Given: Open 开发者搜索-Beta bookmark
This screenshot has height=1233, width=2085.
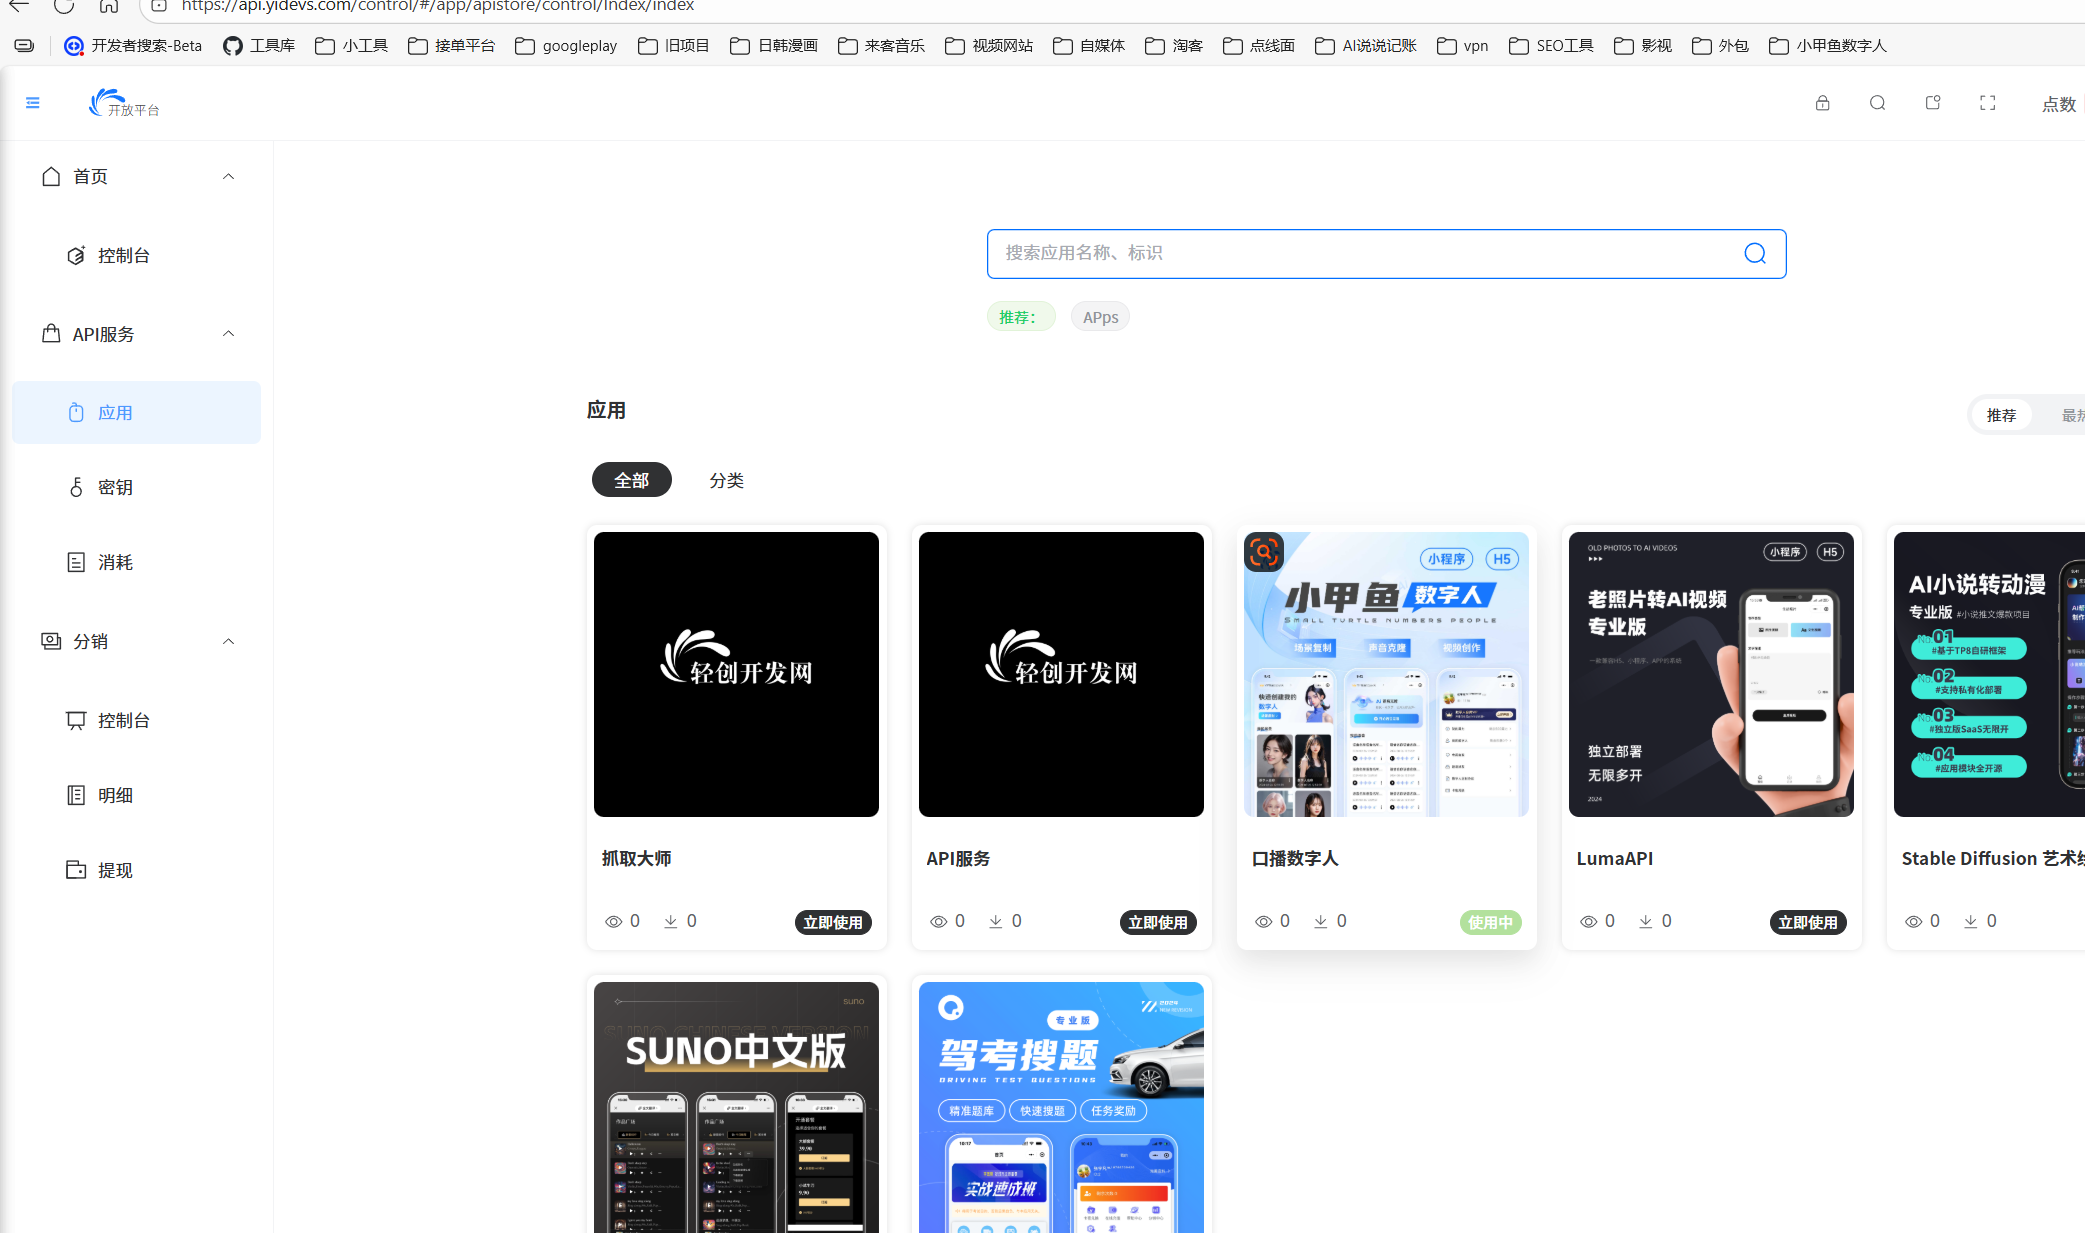Looking at the screenshot, I should pos(133,46).
